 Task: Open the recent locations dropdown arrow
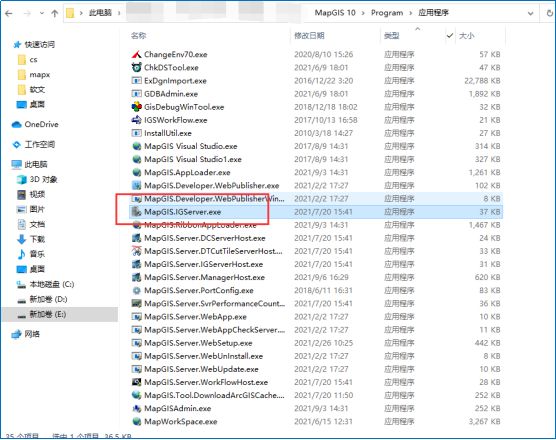pyautogui.click(x=42, y=13)
